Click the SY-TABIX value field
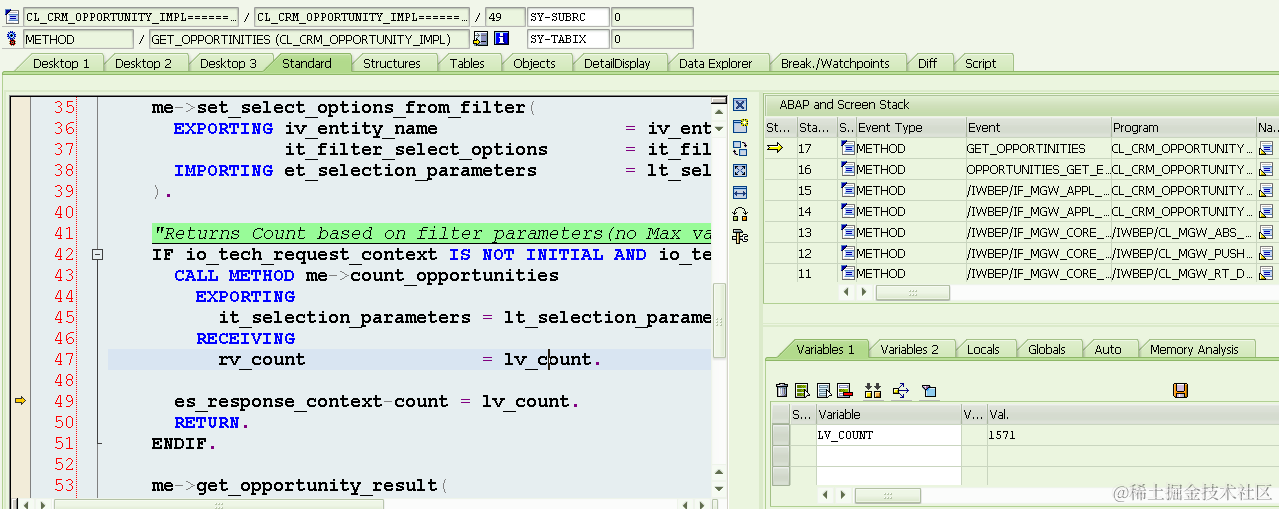 (651, 39)
